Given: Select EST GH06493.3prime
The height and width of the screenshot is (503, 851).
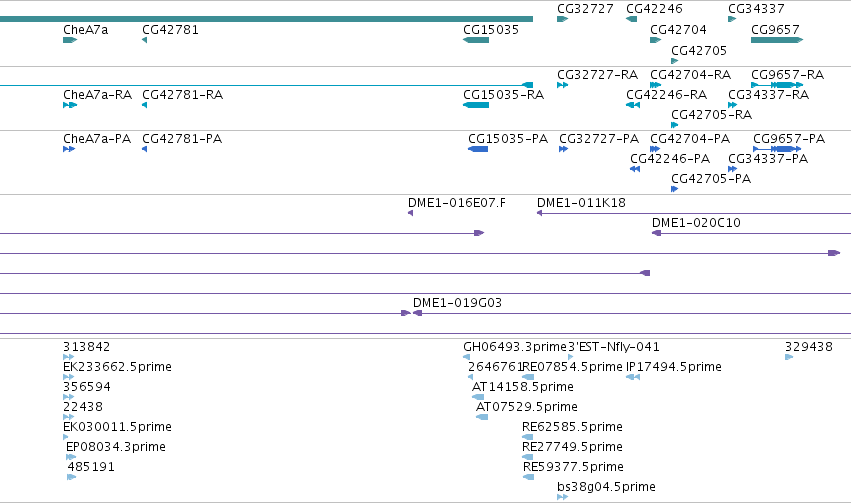Looking at the screenshot, I should click(515, 347).
